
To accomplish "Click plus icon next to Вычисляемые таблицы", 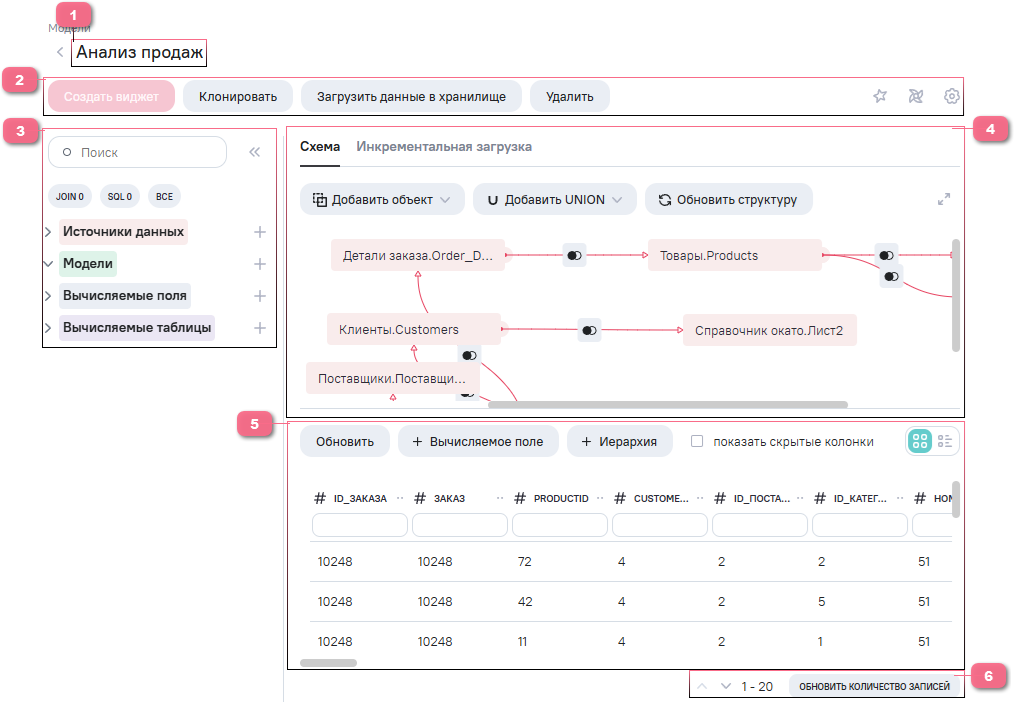I will click(x=259, y=328).
